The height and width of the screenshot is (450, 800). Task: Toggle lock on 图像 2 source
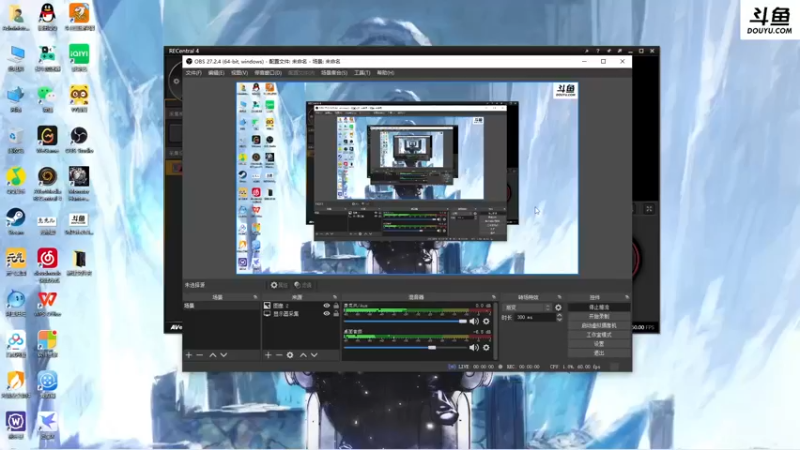pyautogui.click(x=336, y=306)
